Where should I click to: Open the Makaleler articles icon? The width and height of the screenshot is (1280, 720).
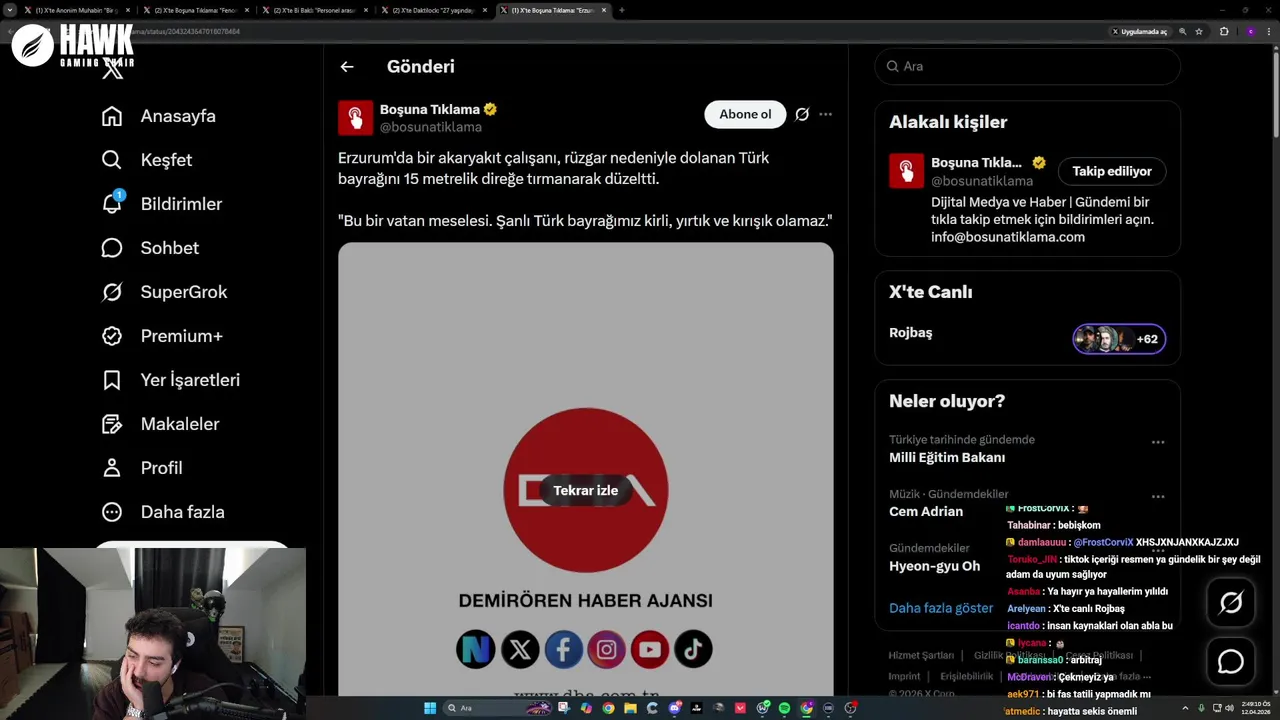click(112, 424)
